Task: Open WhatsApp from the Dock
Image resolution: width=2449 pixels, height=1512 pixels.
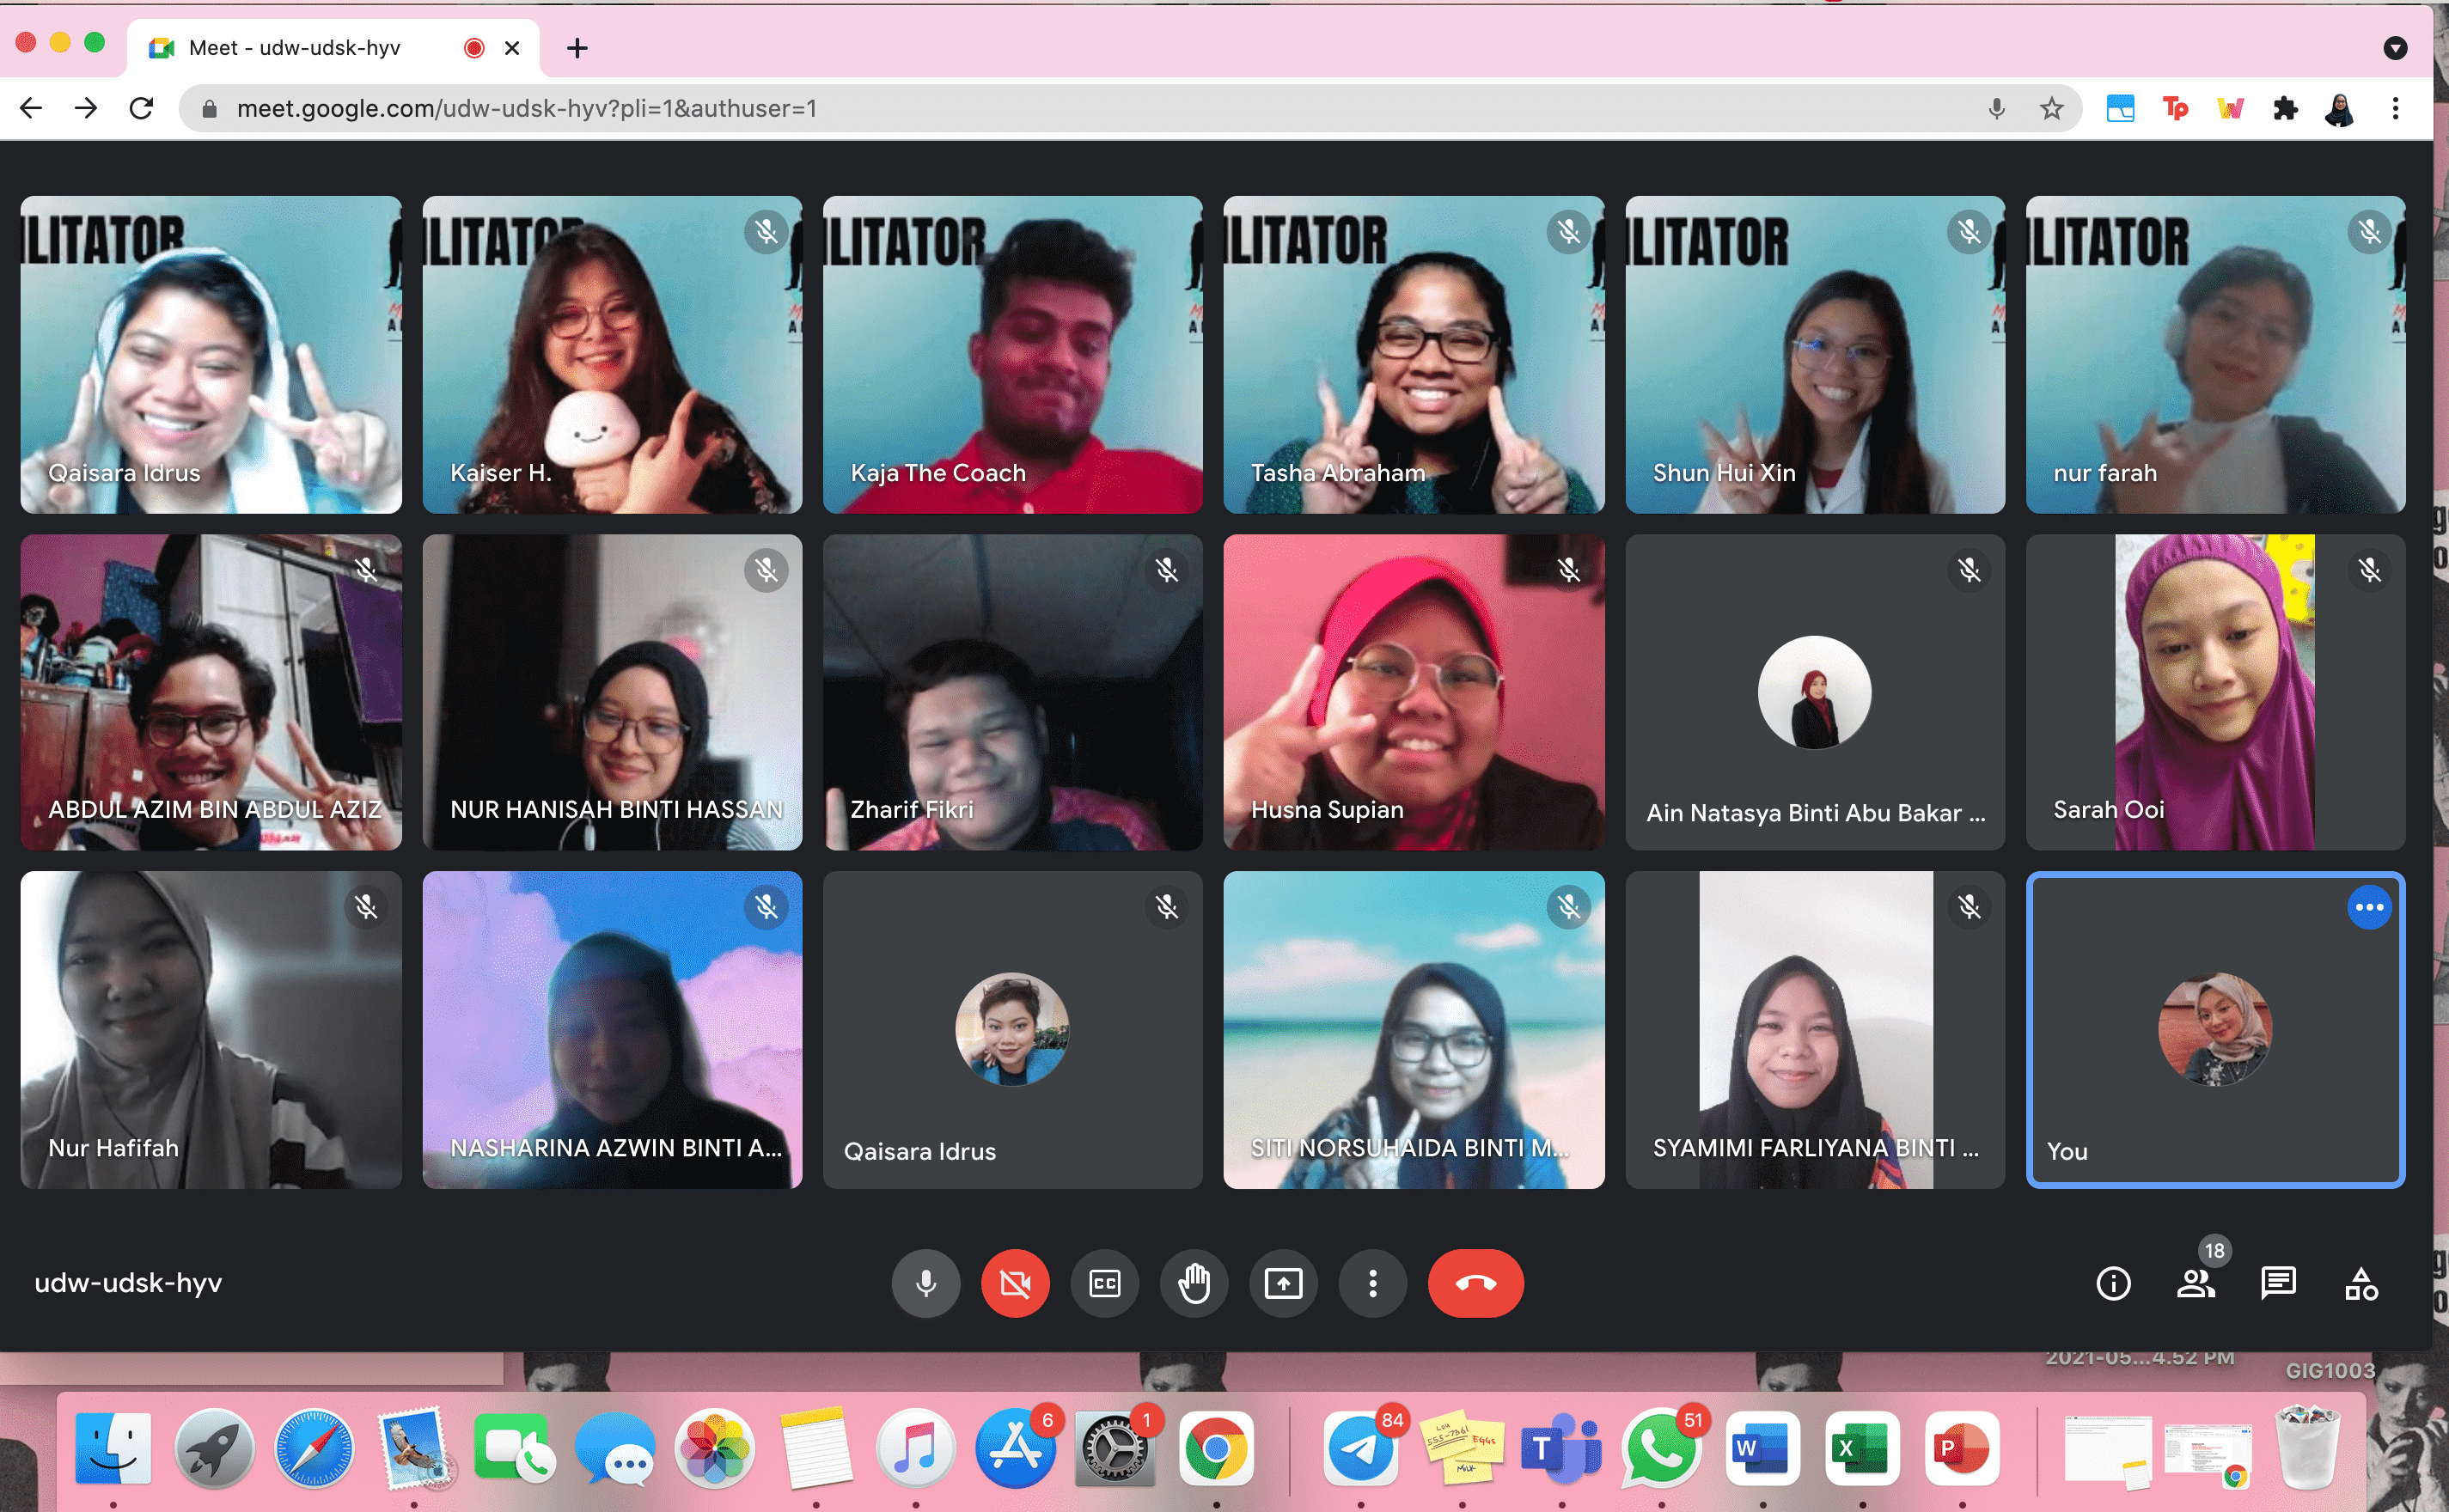Action: click(x=1660, y=1449)
